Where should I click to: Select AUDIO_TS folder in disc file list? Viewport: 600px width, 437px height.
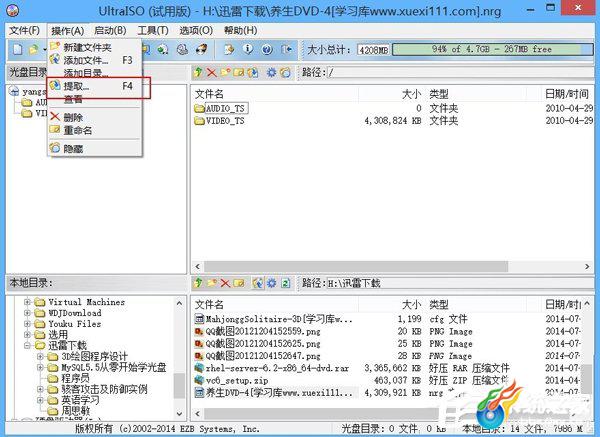(225, 108)
